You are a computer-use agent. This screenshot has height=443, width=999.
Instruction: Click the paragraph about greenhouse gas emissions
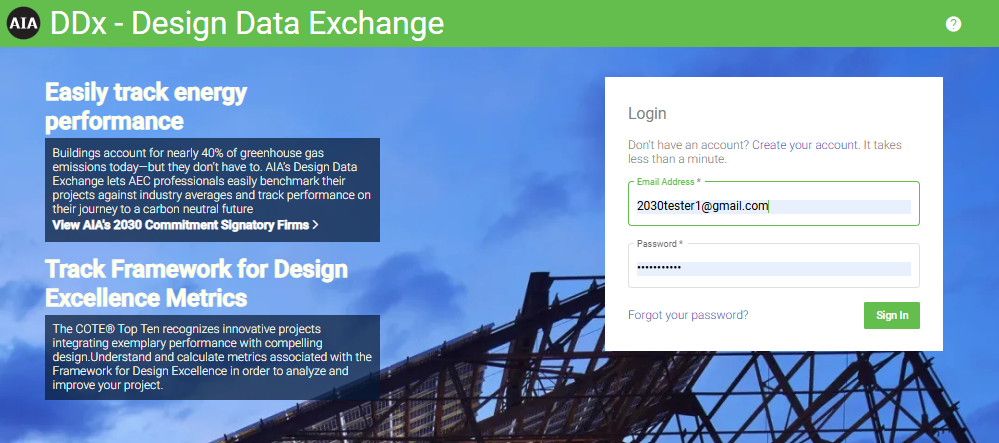point(212,181)
